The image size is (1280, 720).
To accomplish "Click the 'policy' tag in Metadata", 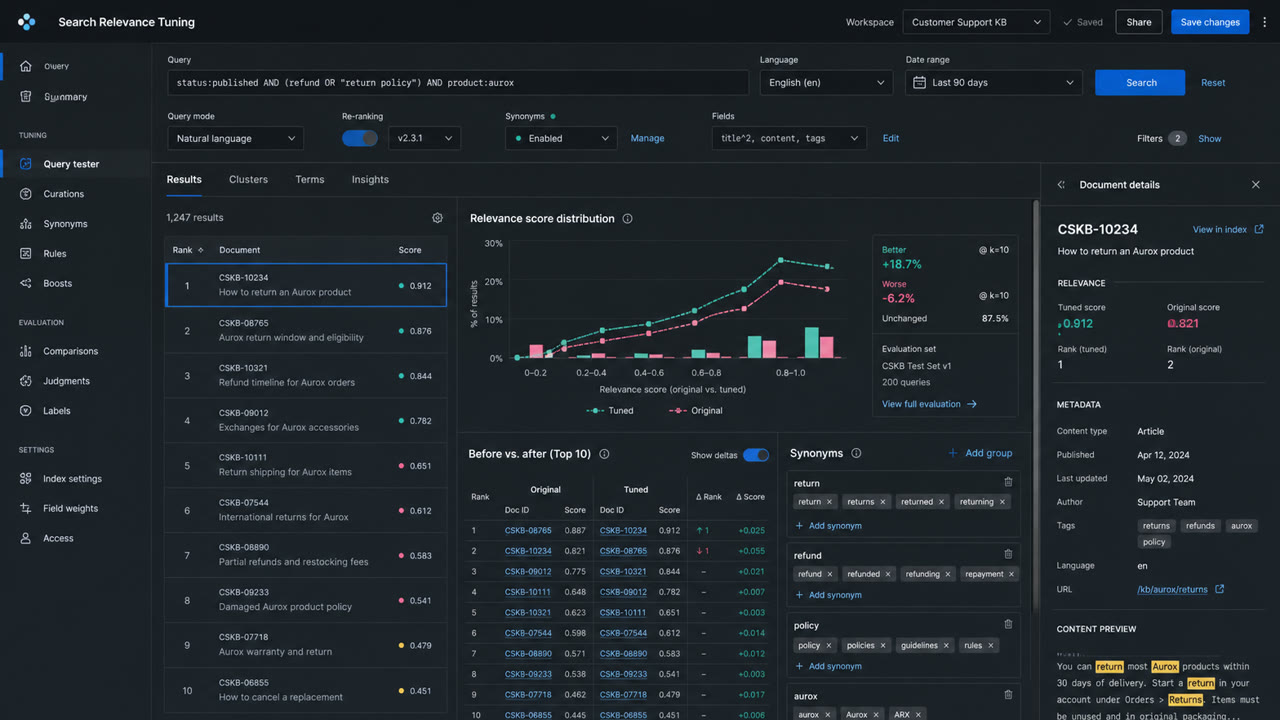I will (x=1154, y=542).
